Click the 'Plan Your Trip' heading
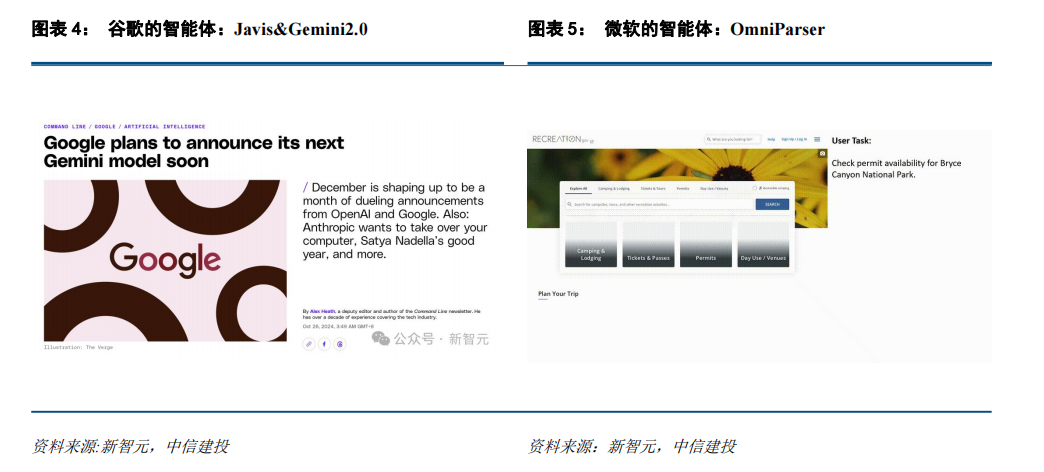 pyautogui.click(x=558, y=294)
